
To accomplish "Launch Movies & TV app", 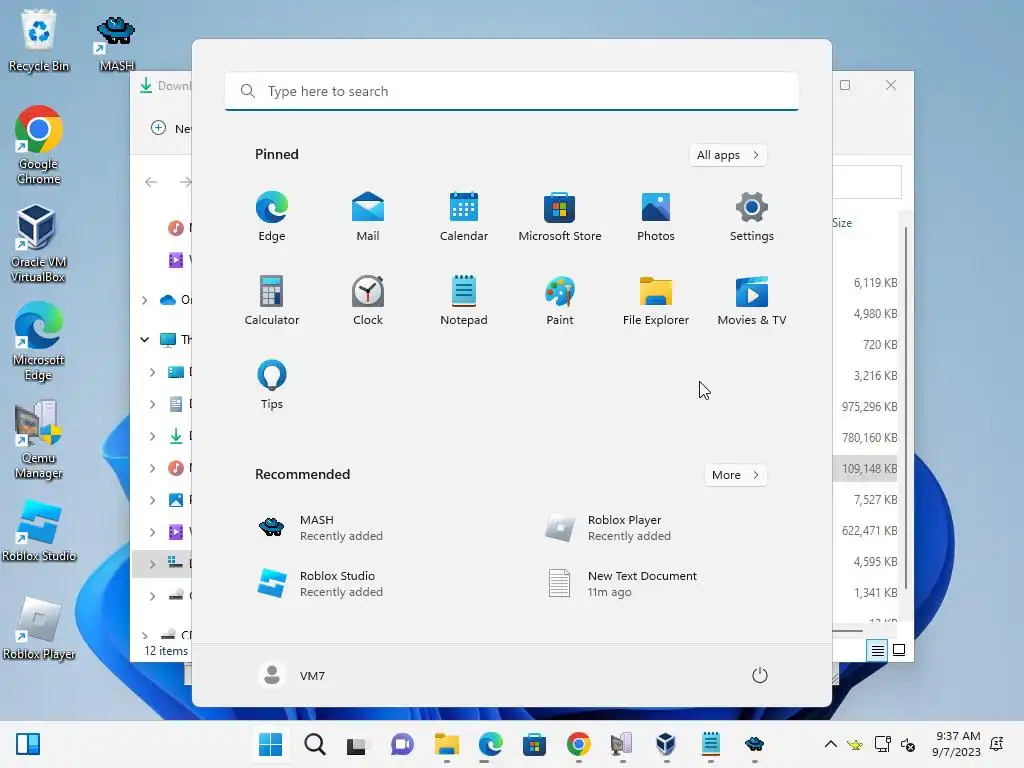I will point(752,300).
